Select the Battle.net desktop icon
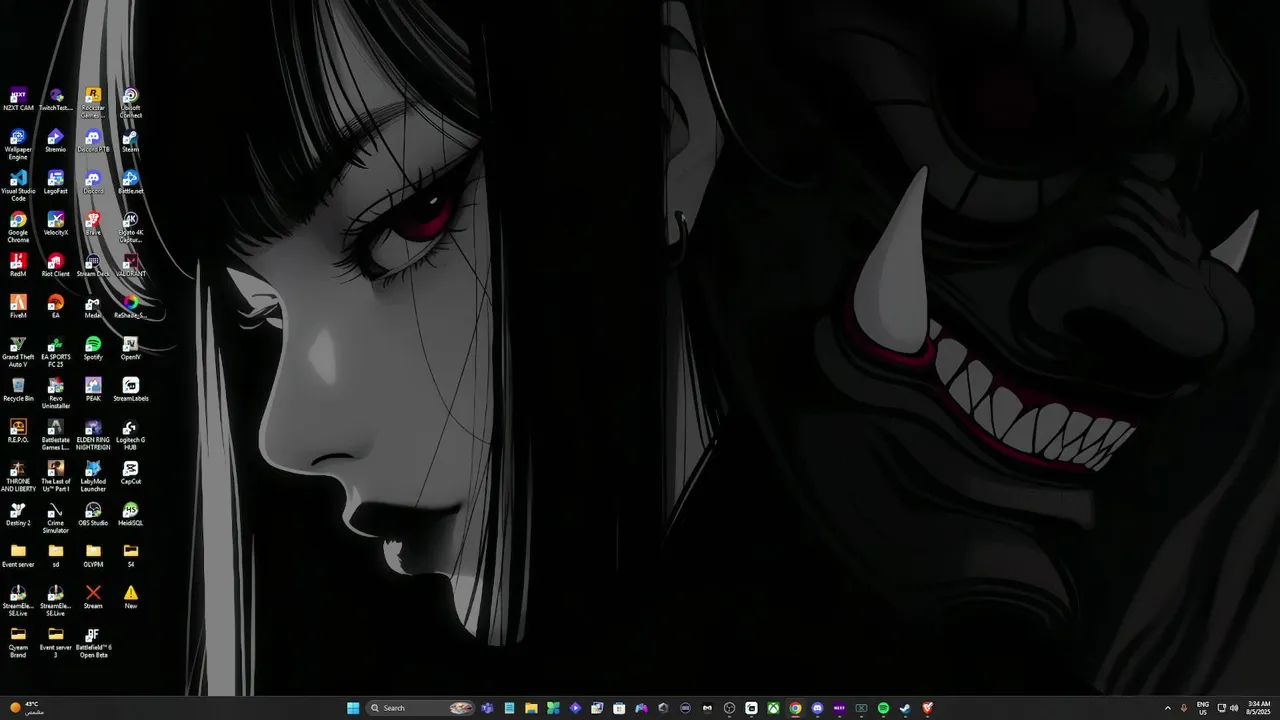 click(x=130, y=182)
